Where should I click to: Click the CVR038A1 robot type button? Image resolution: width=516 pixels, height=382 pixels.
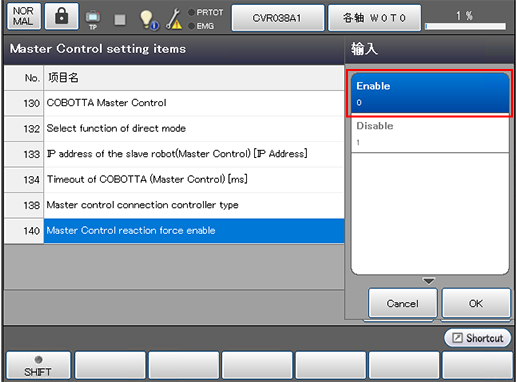[278, 18]
